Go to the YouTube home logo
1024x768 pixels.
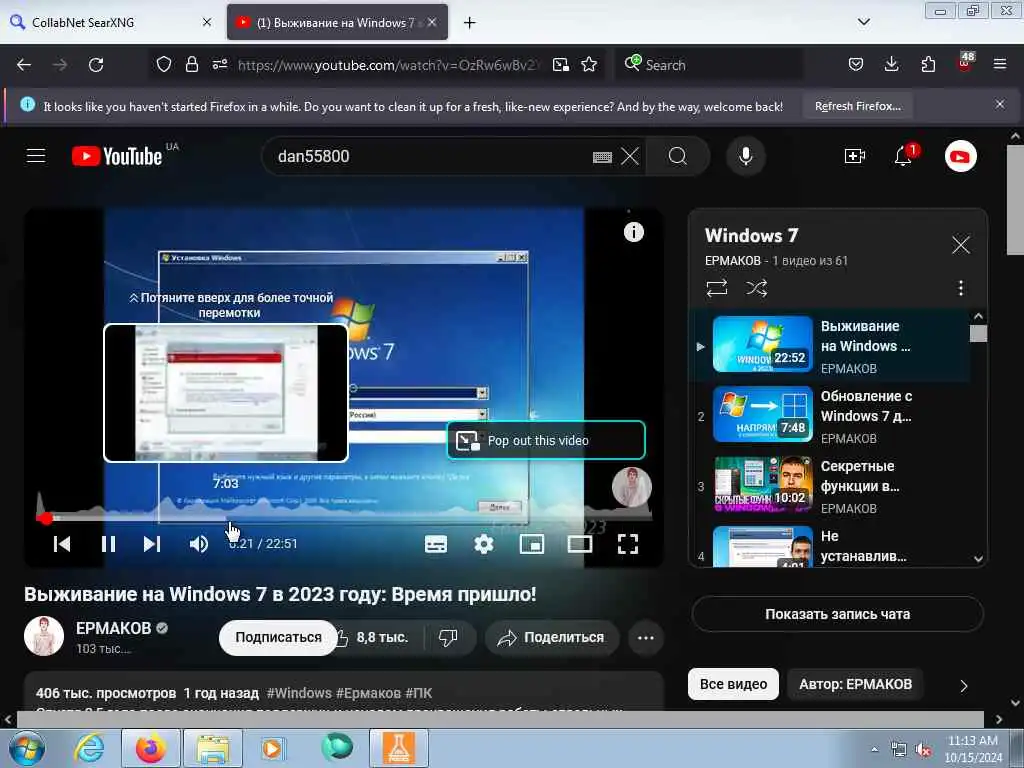click(x=117, y=156)
